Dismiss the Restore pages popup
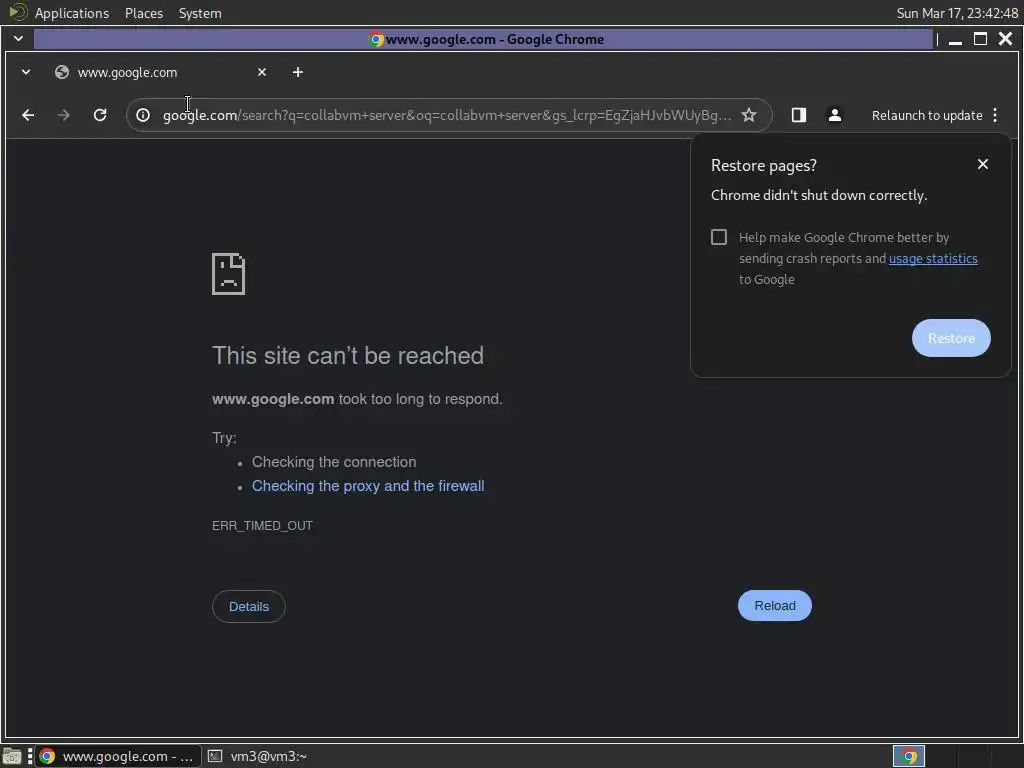 pos(983,165)
